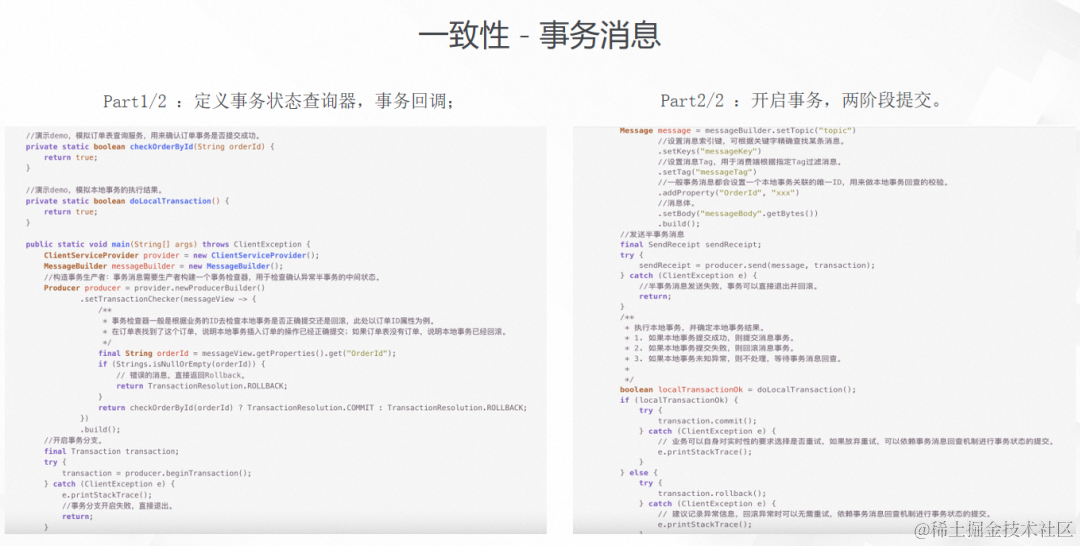Click the comment "//半事务消息发送失败，事务可以直接退出并回滚。"
The height and width of the screenshot is (546, 1080).
(729, 286)
